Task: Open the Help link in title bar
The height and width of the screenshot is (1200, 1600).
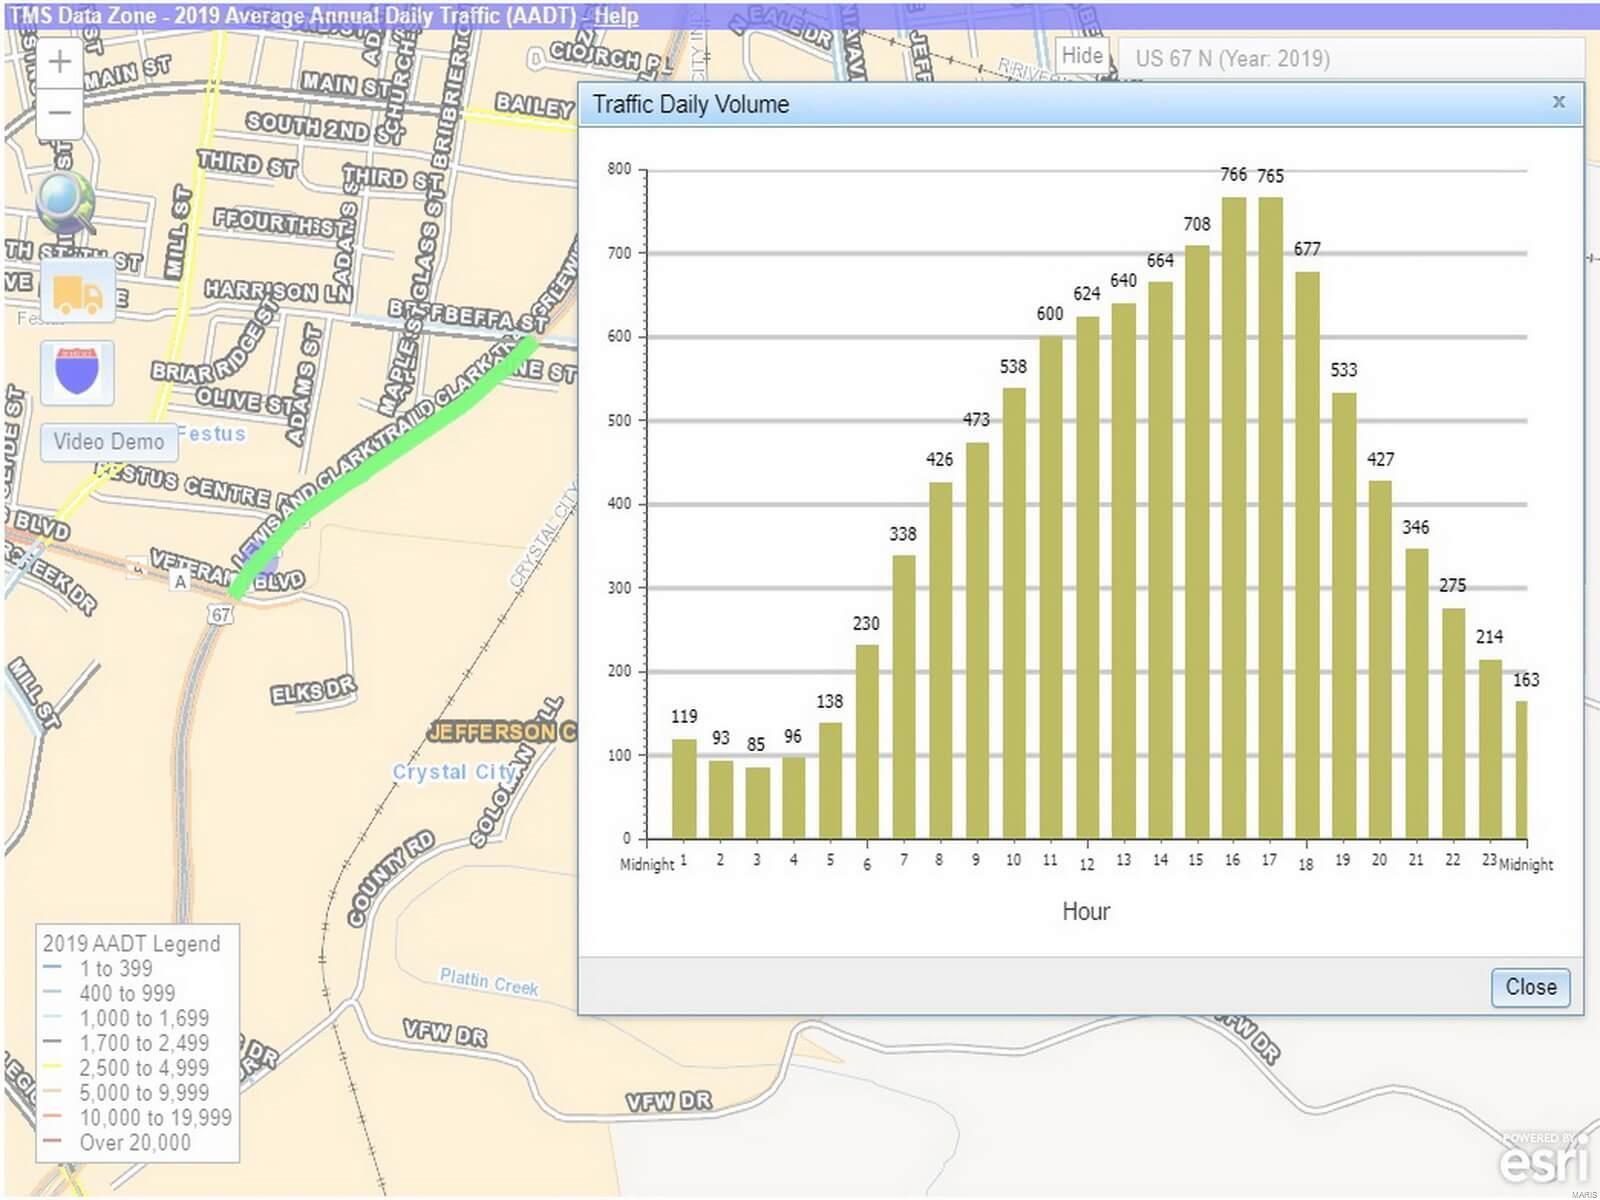Action: 616,16
